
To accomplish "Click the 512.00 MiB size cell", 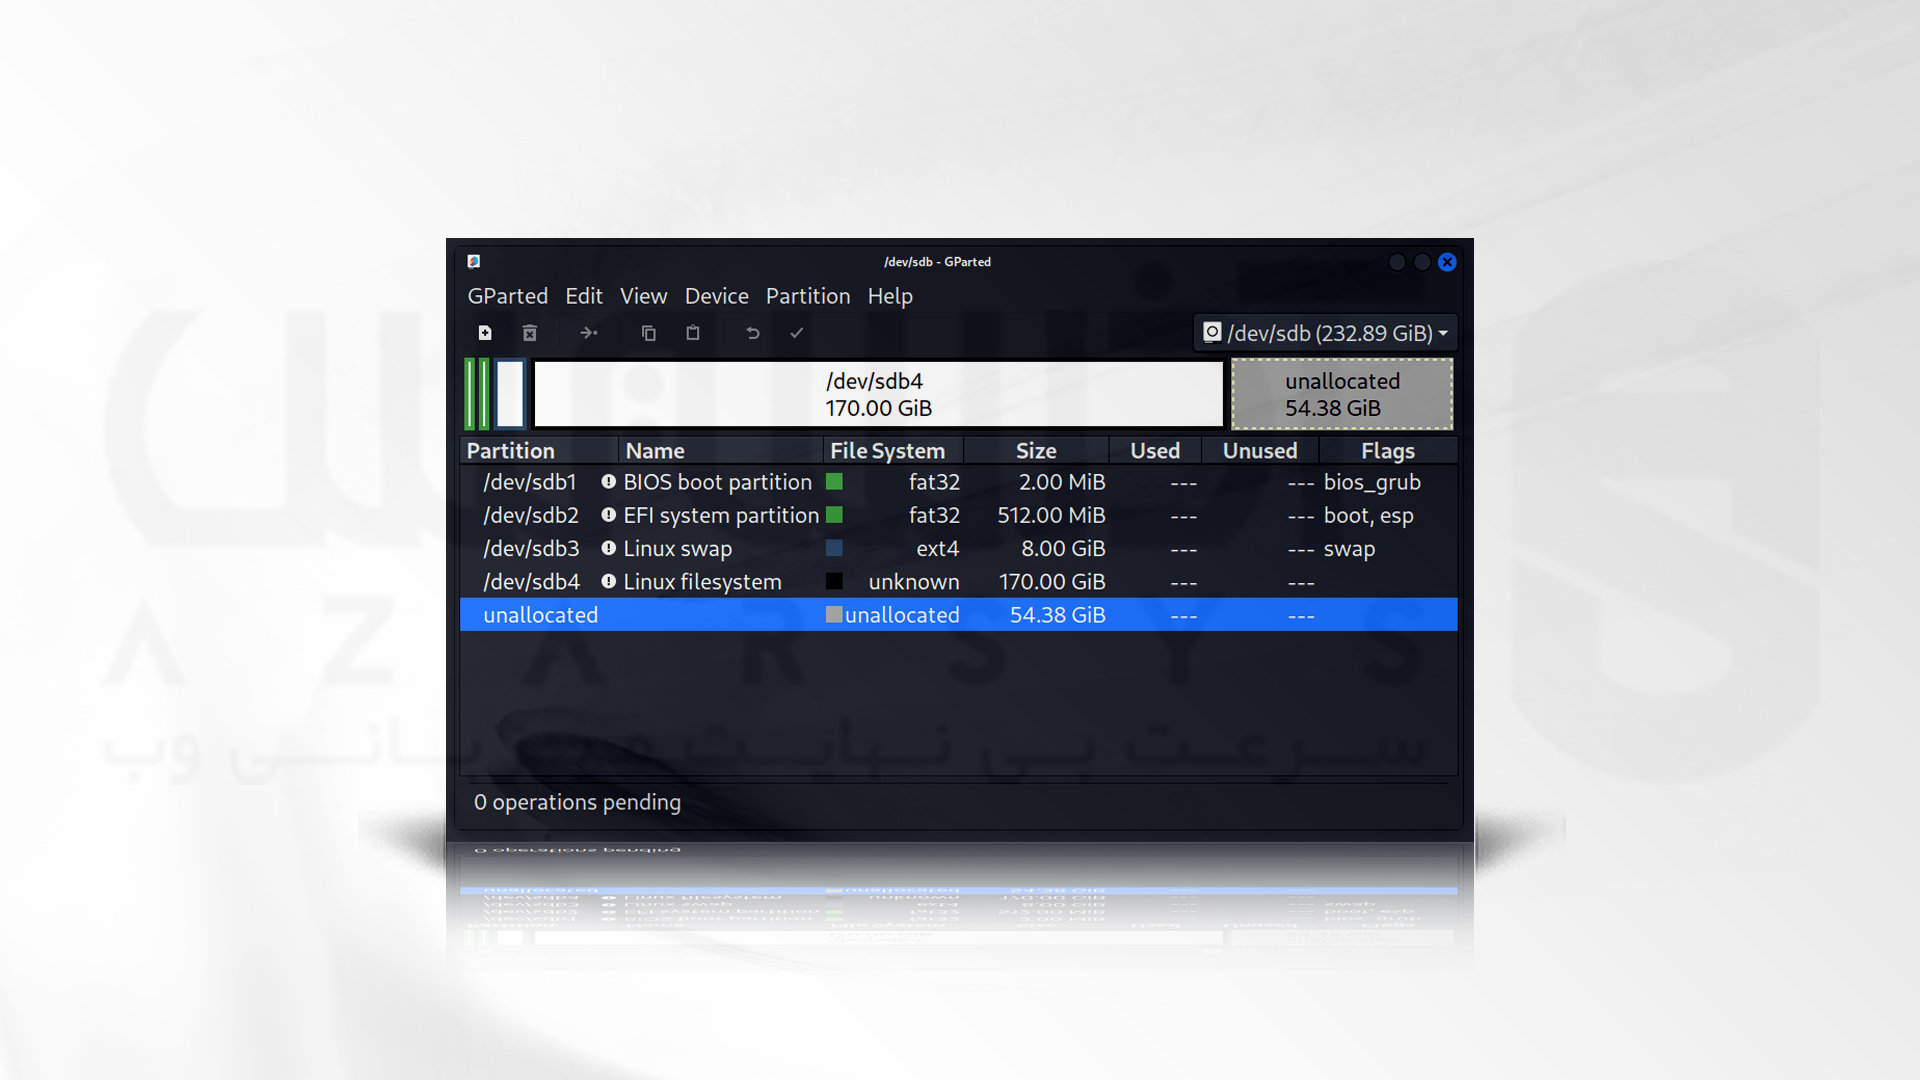I will 1051,515.
